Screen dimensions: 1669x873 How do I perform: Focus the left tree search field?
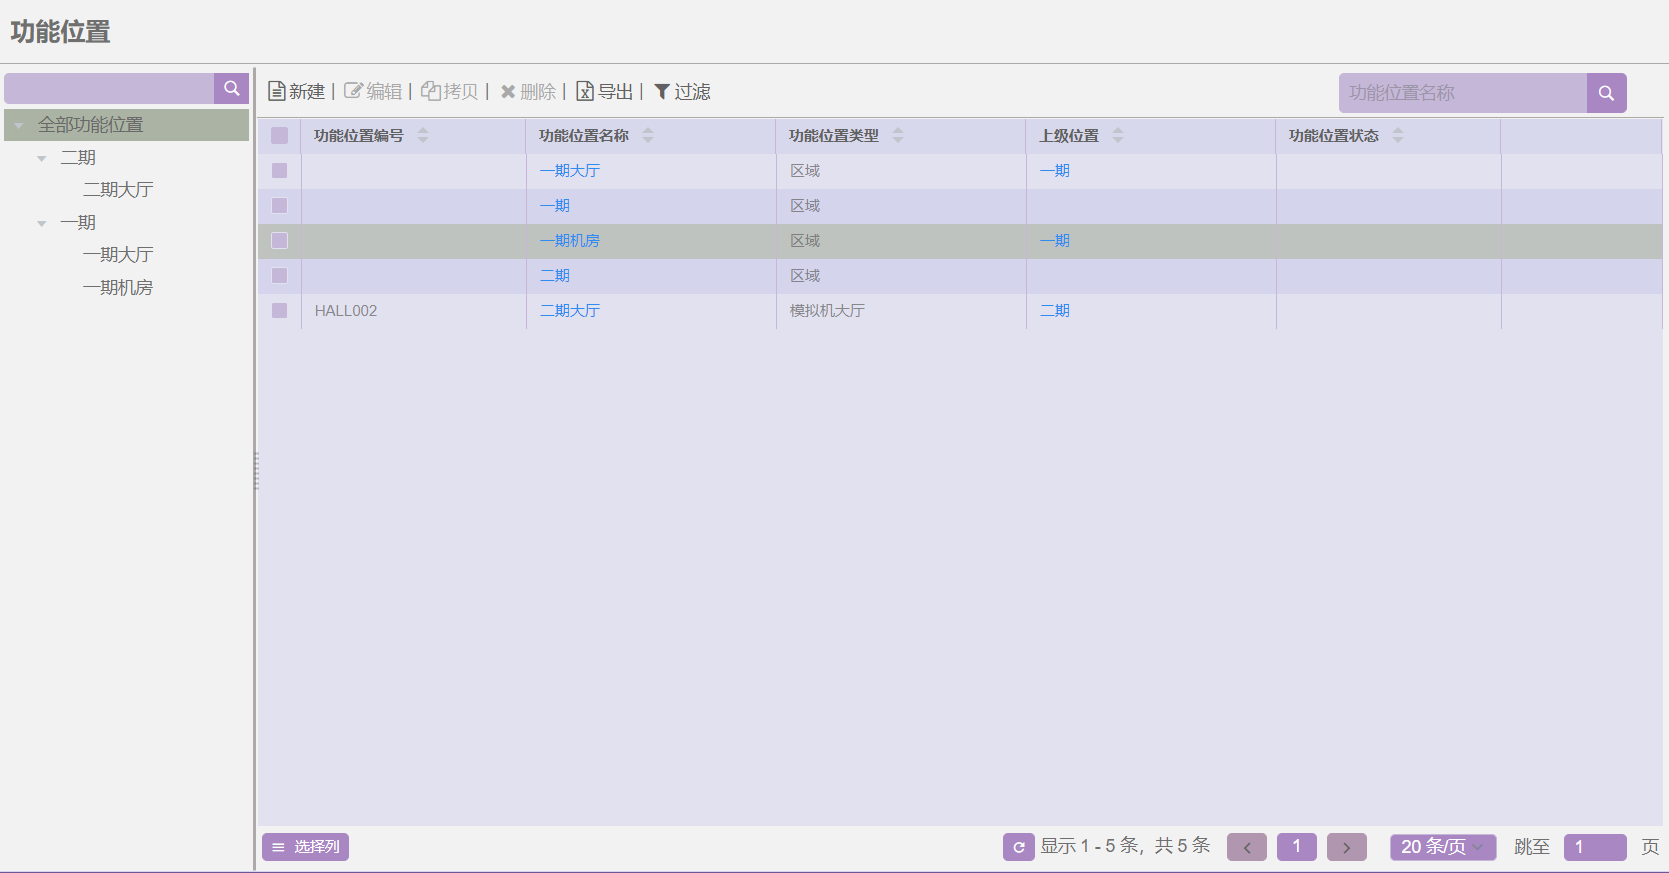pos(109,88)
